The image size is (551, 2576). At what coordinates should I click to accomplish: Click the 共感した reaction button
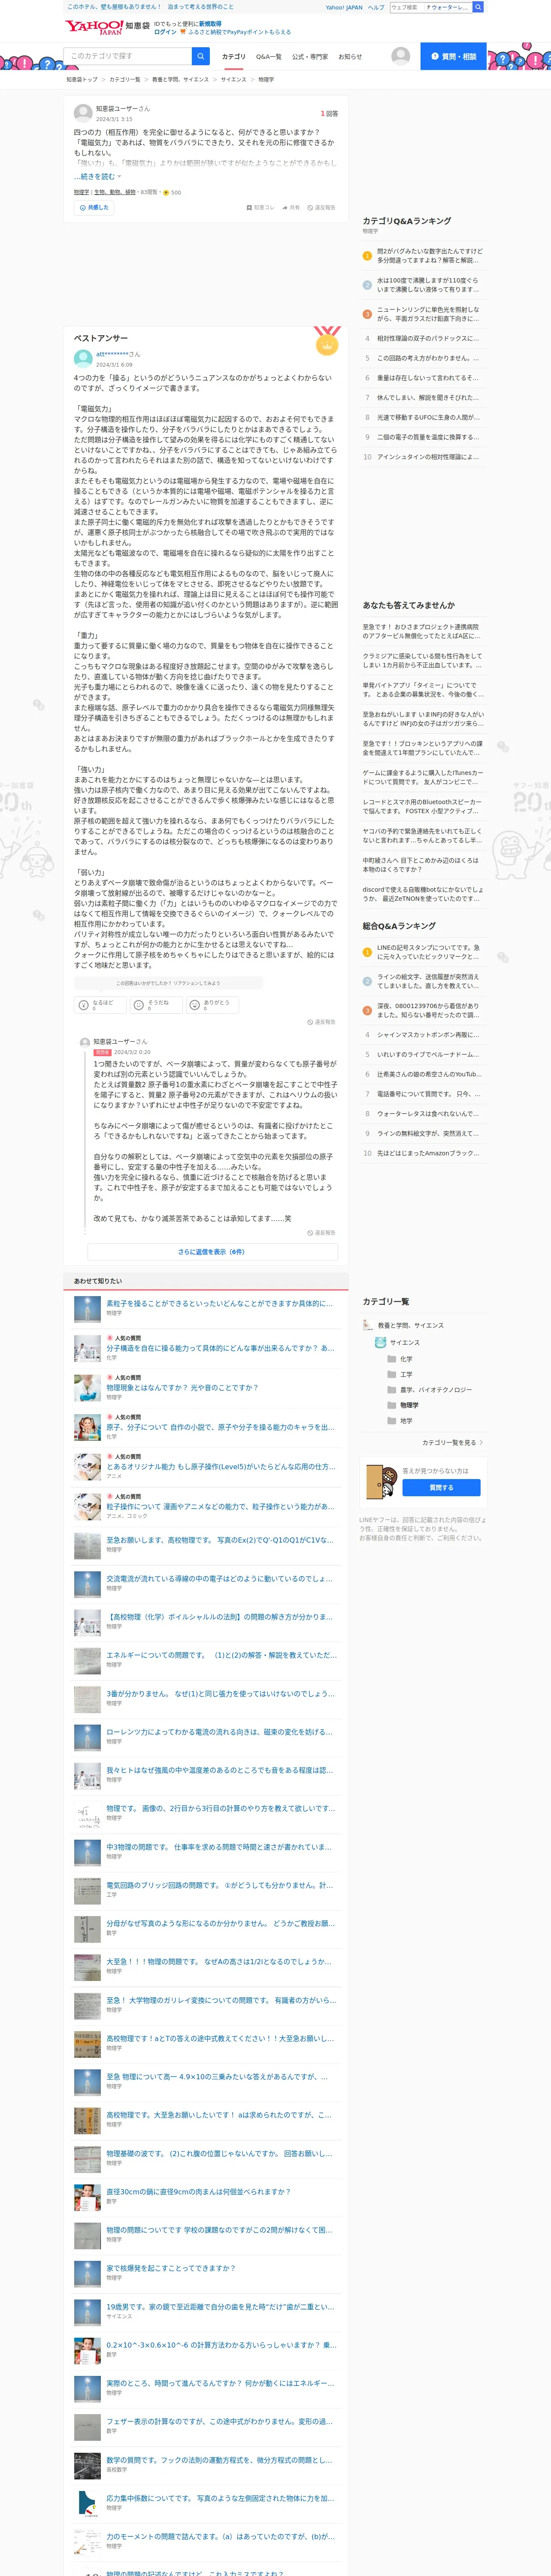(x=94, y=207)
